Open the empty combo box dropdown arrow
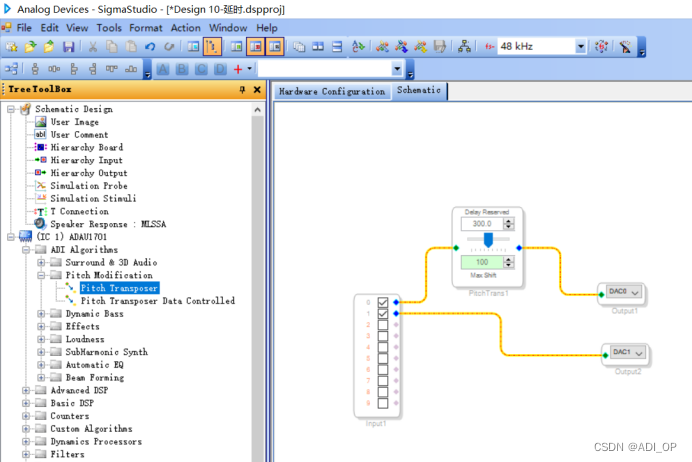 pos(397,69)
